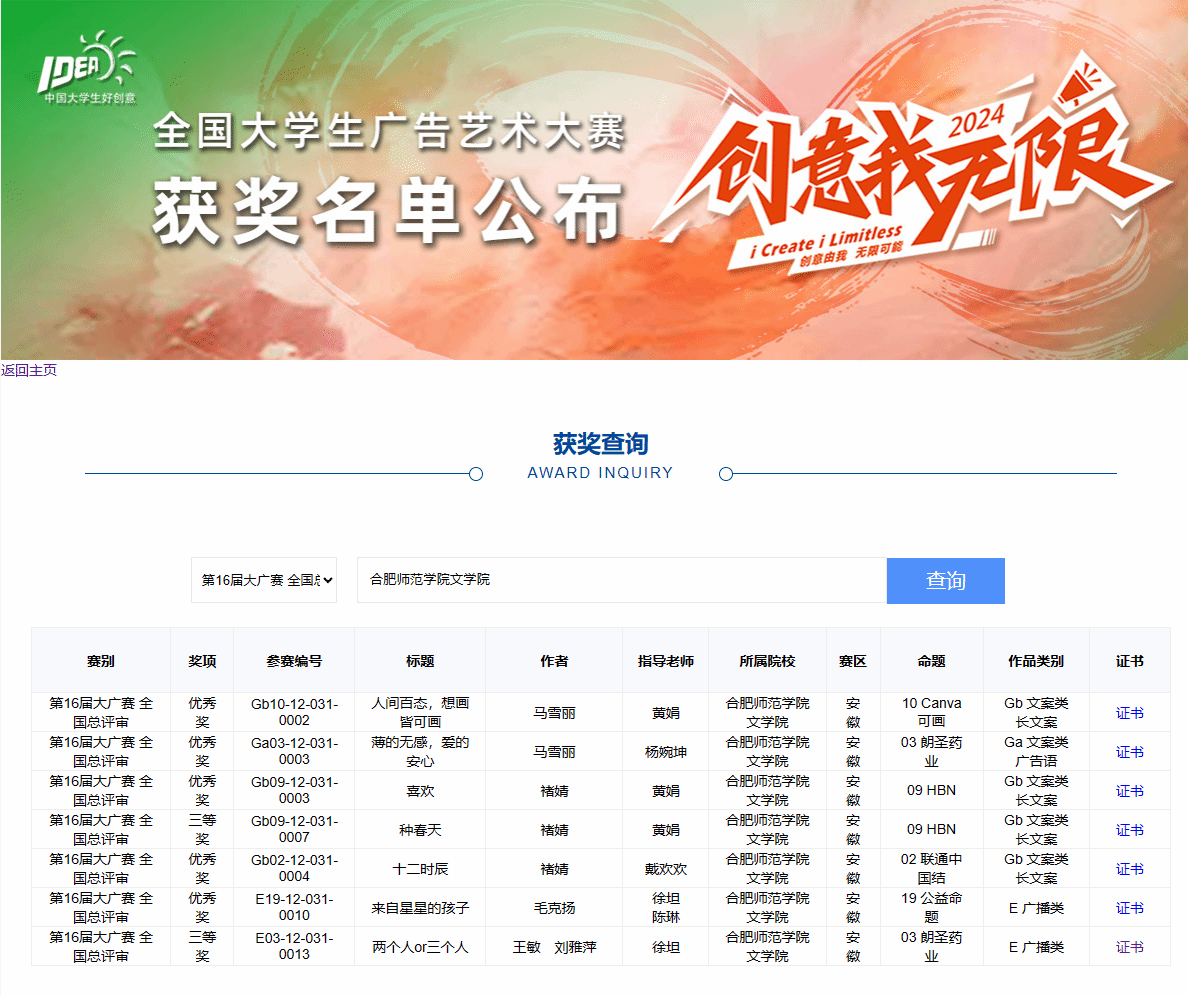The height and width of the screenshot is (995, 1188).
Task: Click the 参赛编号 column header
Action: click(294, 661)
